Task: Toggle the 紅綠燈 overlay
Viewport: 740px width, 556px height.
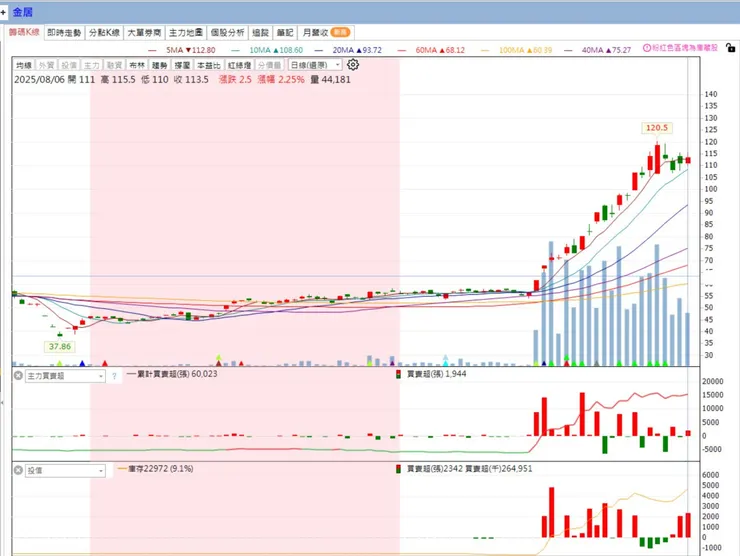Action: click(x=239, y=65)
